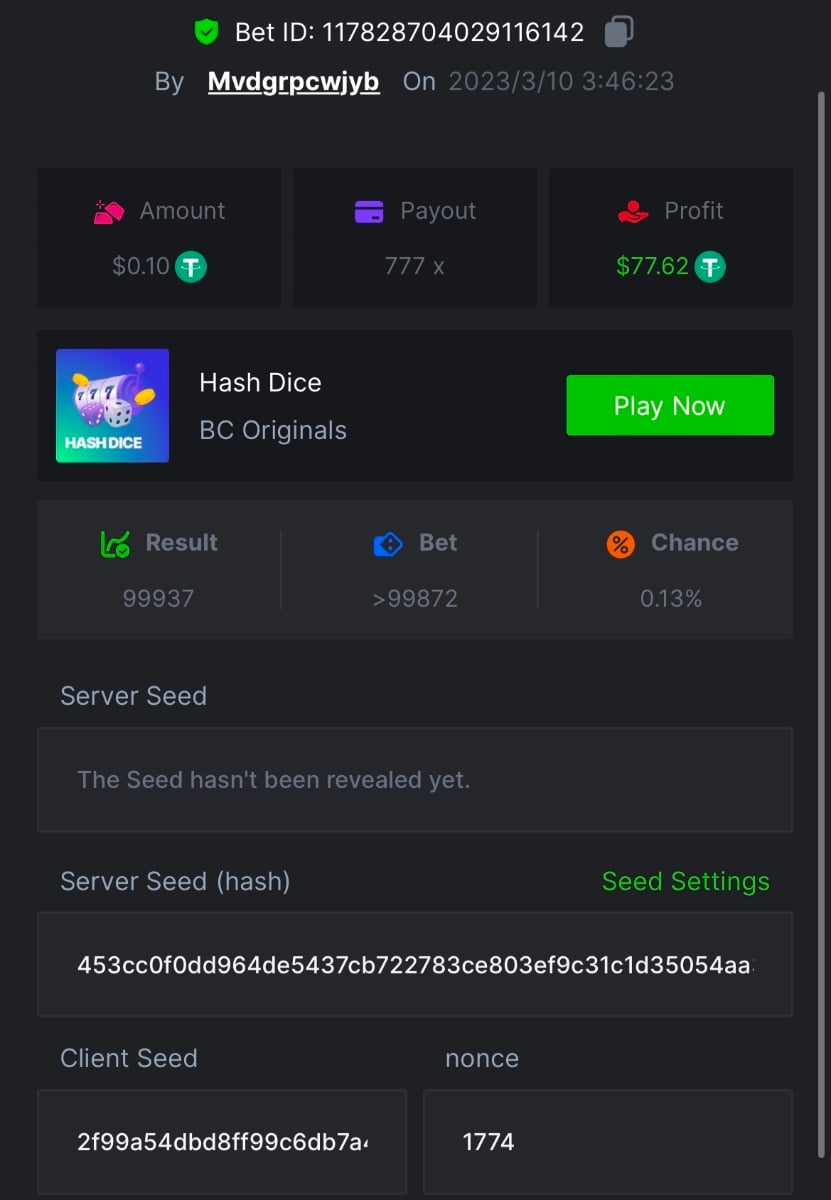Click the Hash Dice game title
831x1200 pixels.
point(260,383)
